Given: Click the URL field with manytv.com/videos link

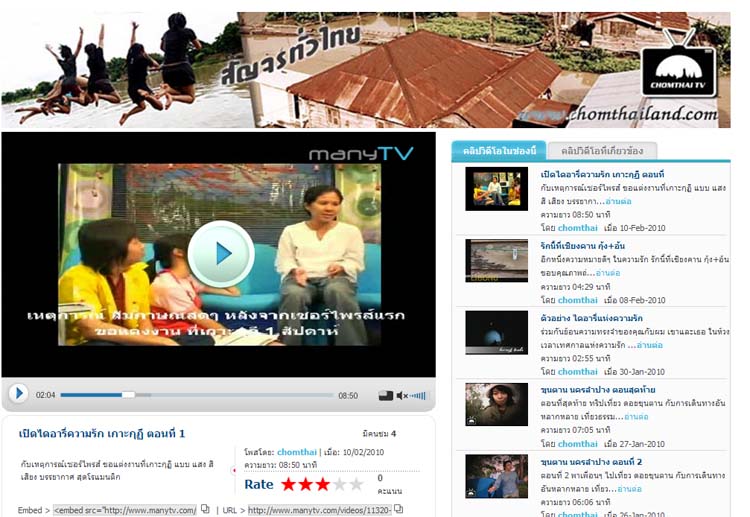Looking at the screenshot, I should click(319, 510).
